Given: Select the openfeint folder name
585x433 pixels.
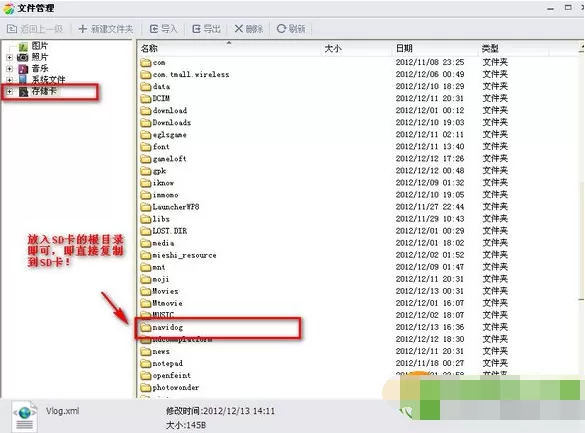Looking at the screenshot, I should tap(172, 375).
